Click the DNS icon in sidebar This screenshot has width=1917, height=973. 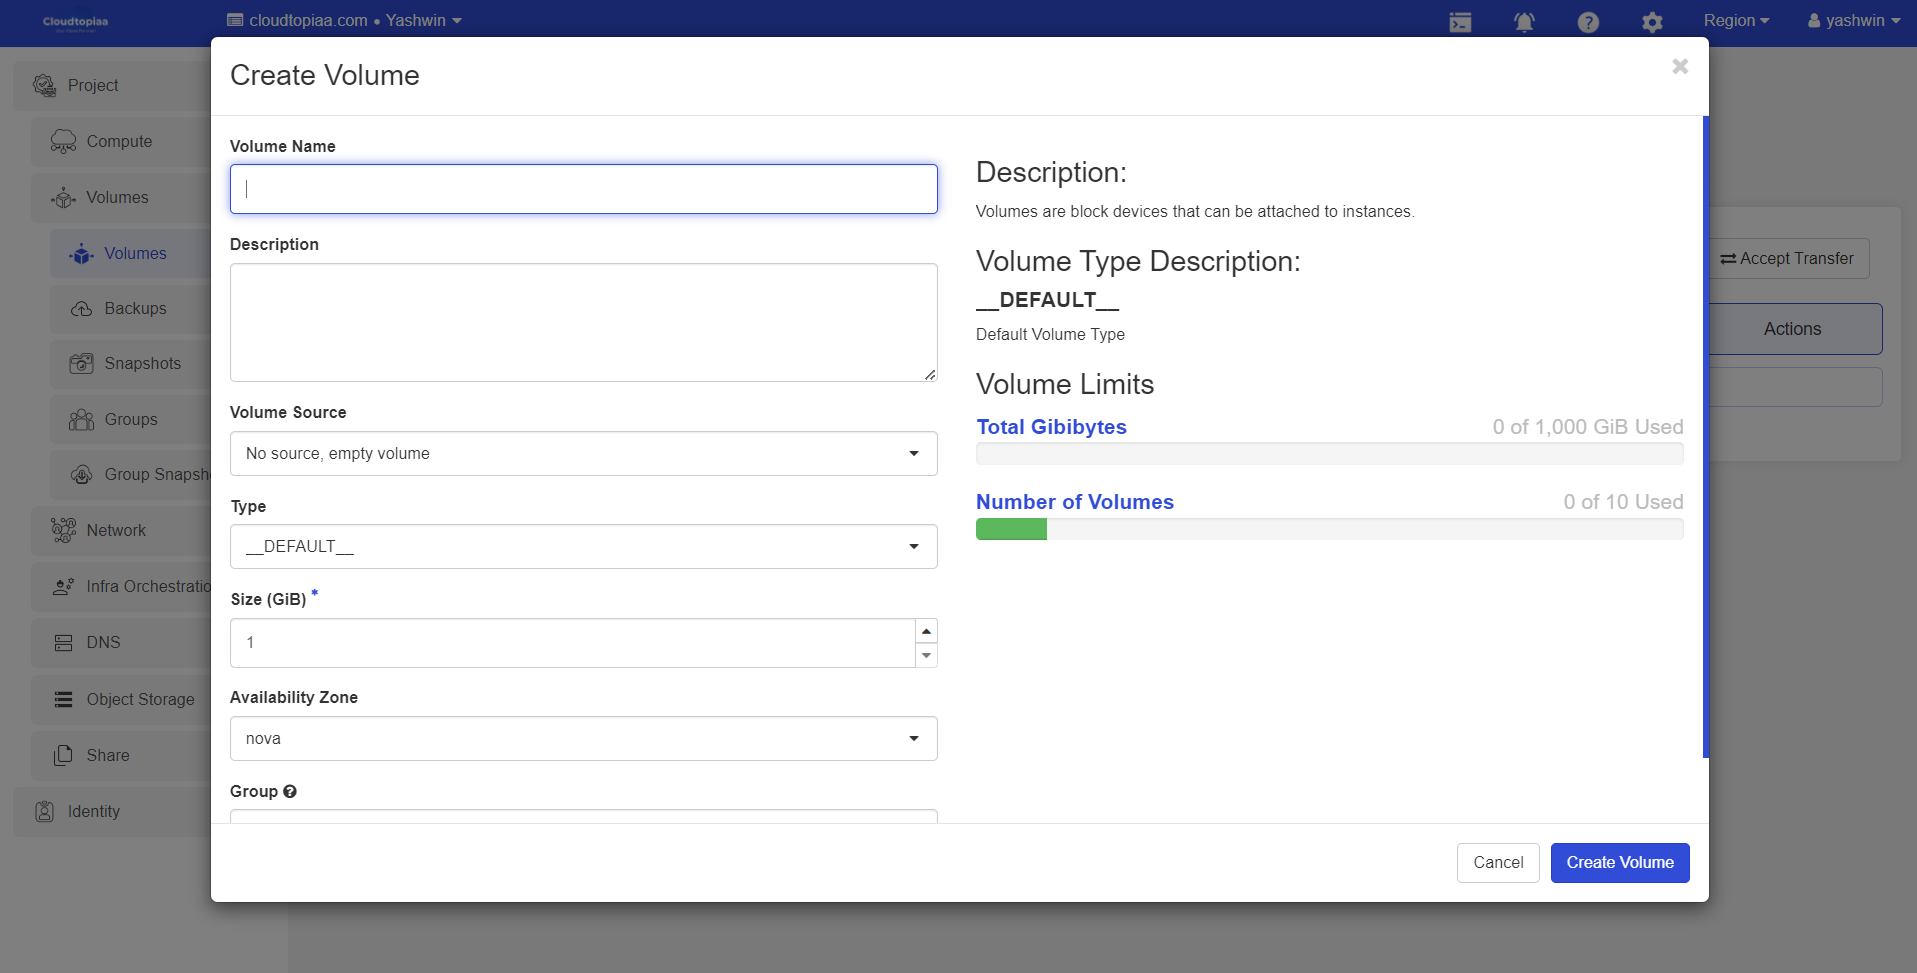pyautogui.click(x=63, y=643)
